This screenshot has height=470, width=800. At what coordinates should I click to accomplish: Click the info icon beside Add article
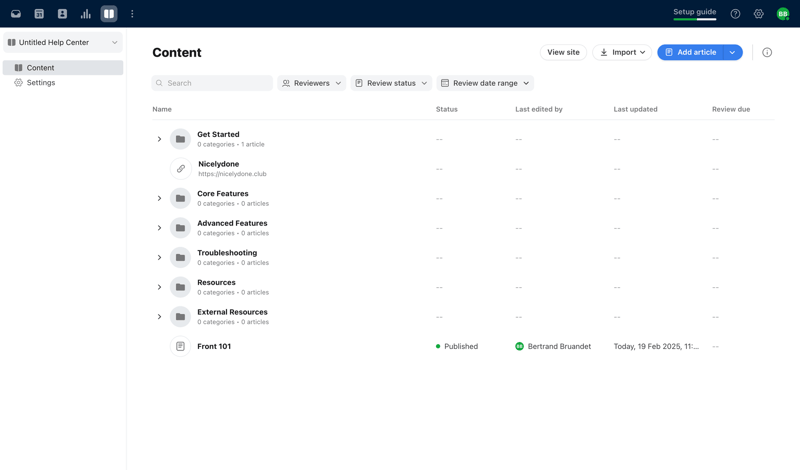(x=767, y=52)
